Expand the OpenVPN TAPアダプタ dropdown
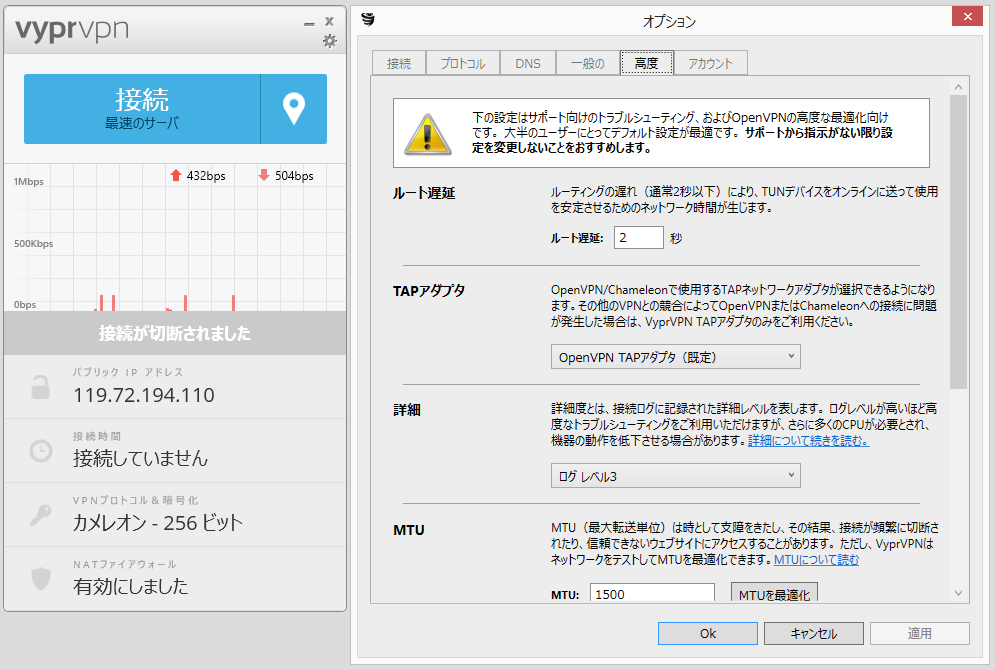Viewport: 995px width, 670px height. (x=675, y=357)
